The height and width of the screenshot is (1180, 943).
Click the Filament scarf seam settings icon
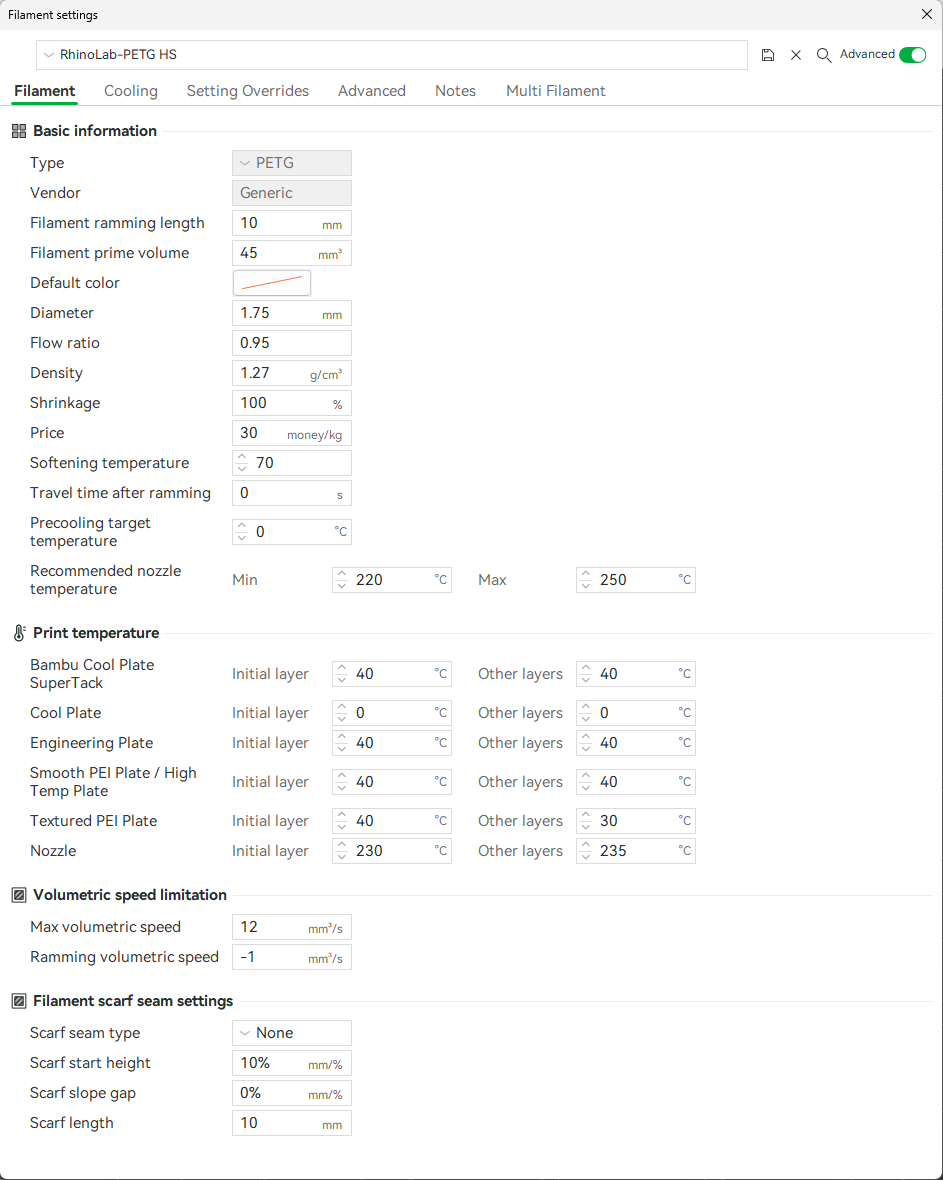pos(19,1001)
